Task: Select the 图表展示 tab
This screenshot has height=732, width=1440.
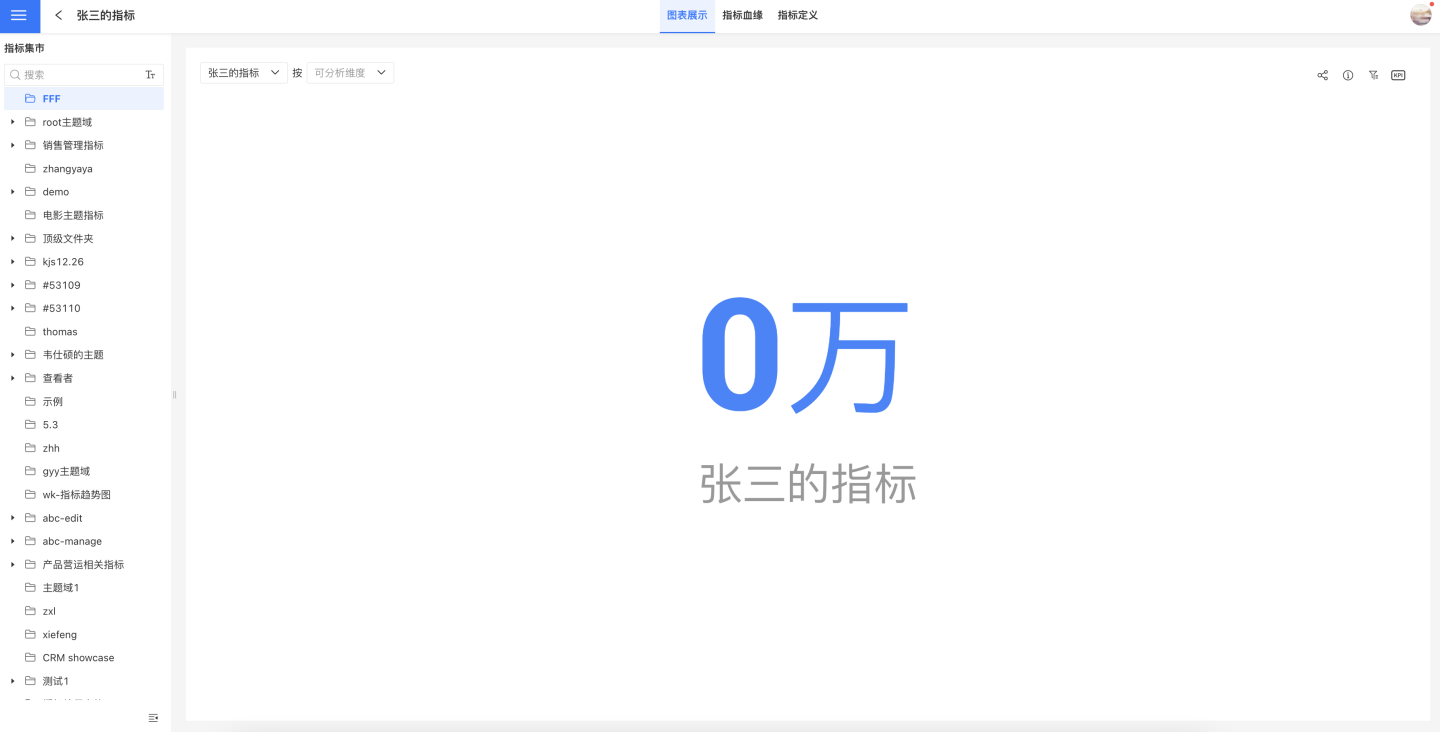Action: pos(687,16)
